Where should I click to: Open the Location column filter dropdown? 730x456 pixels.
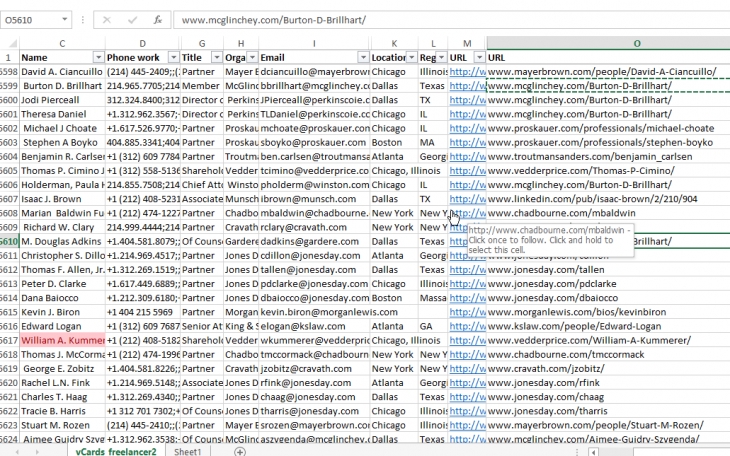point(410,58)
